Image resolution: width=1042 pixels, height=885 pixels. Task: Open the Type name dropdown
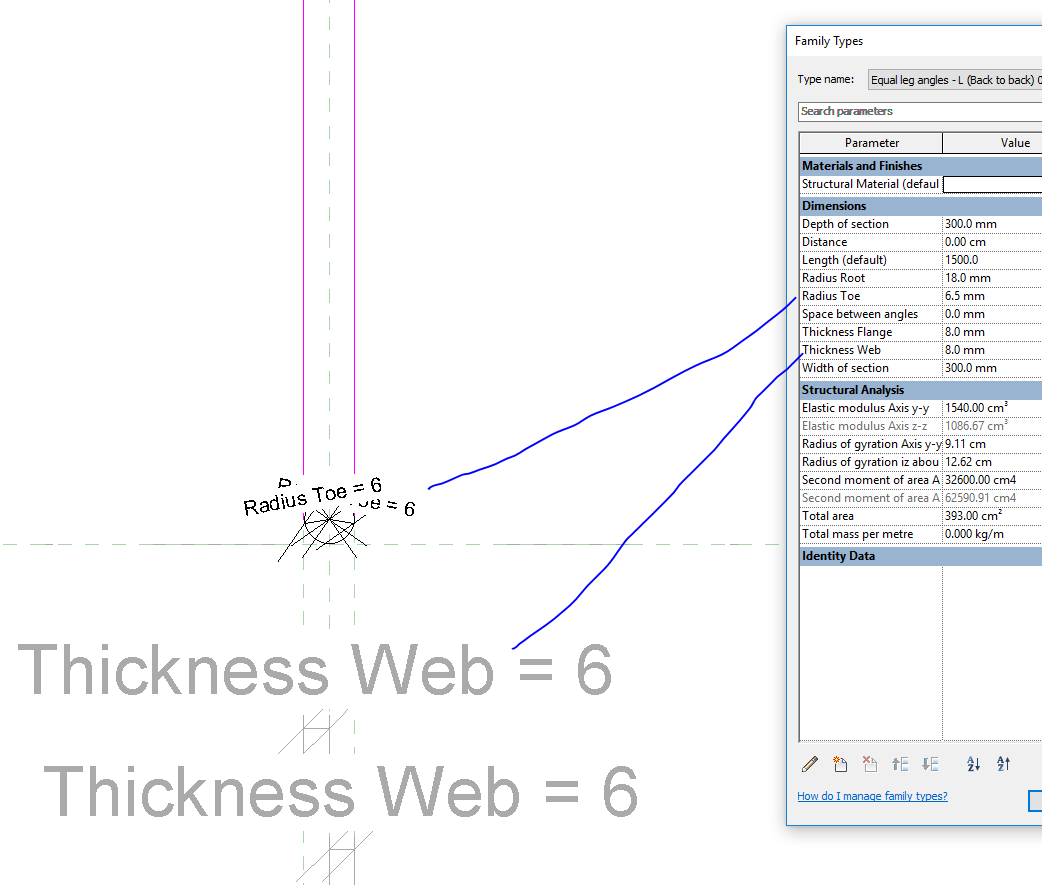point(955,80)
